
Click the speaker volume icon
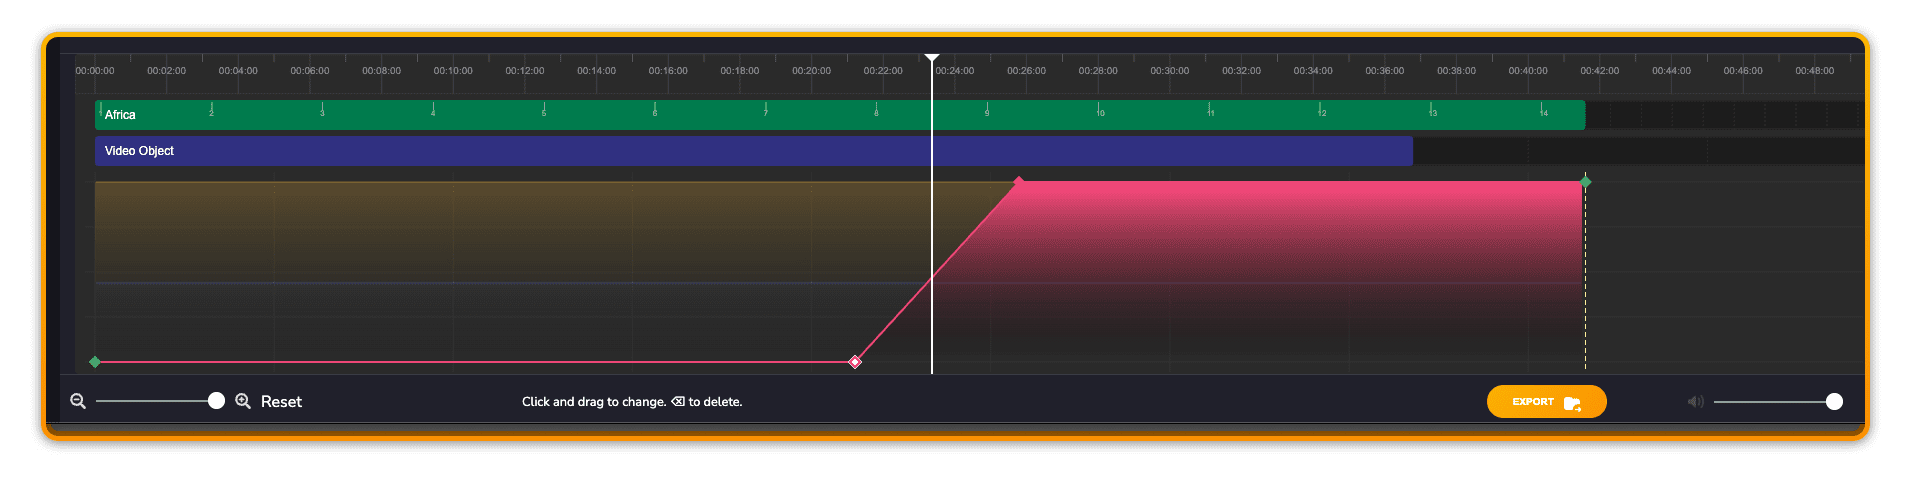coord(1695,402)
